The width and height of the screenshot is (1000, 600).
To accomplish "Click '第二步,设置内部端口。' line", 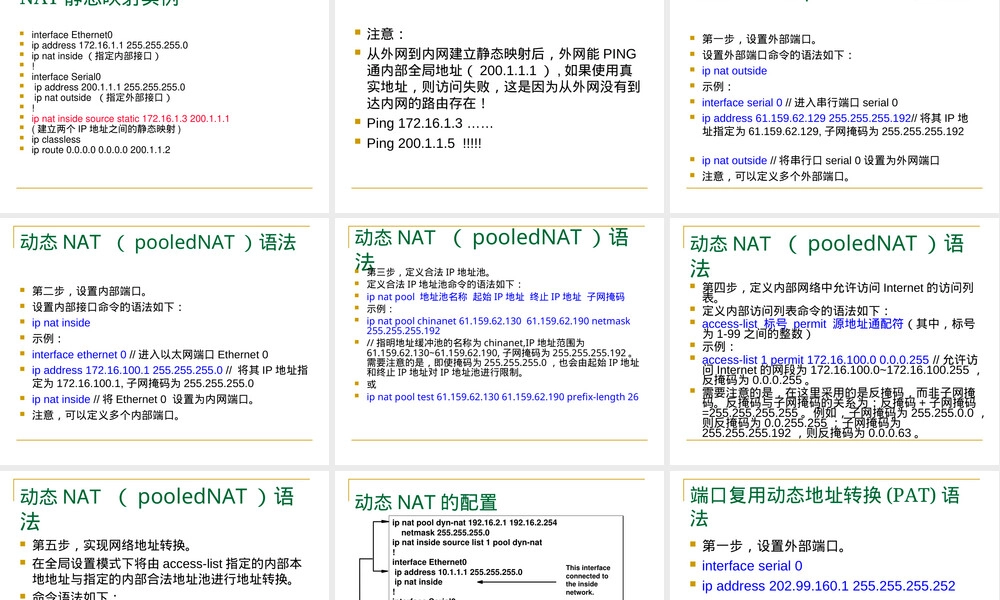I will pyautogui.click(x=90, y=291).
